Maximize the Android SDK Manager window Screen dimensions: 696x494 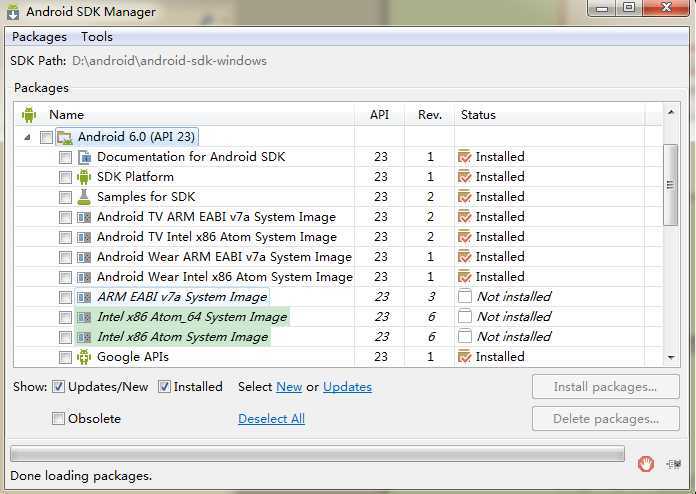click(x=629, y=8)
